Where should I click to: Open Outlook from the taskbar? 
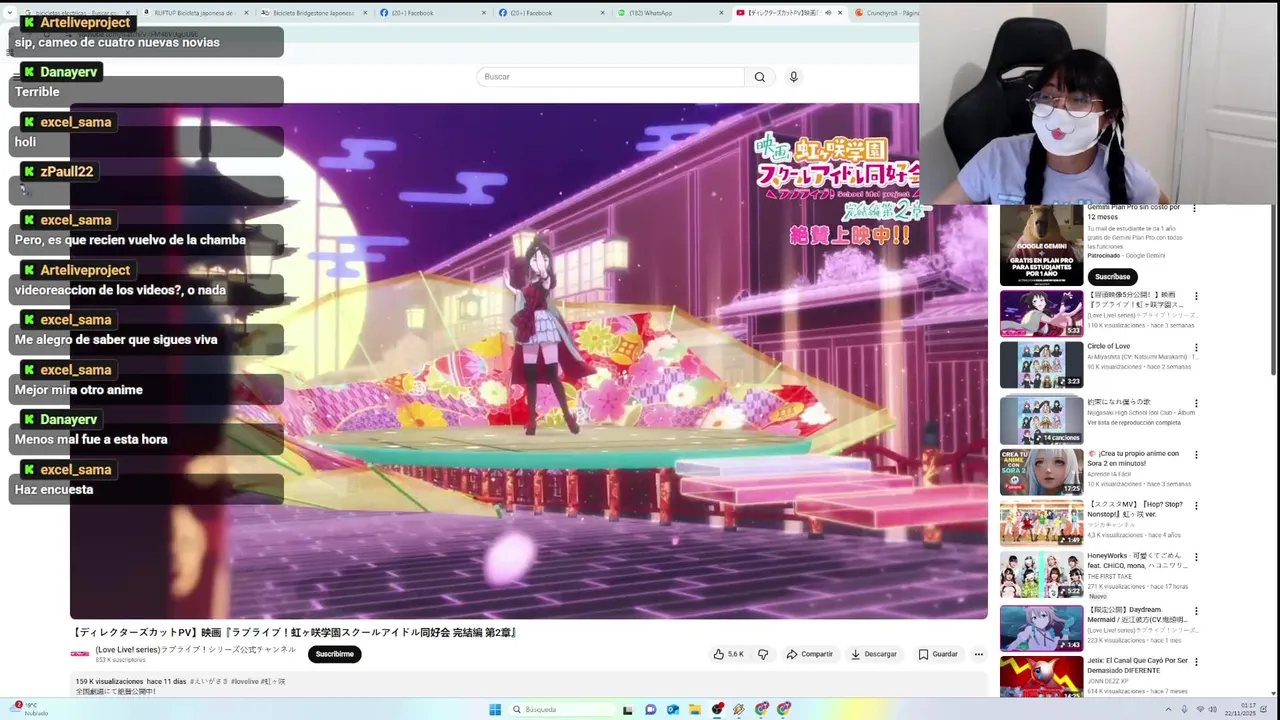coord(673,709)
